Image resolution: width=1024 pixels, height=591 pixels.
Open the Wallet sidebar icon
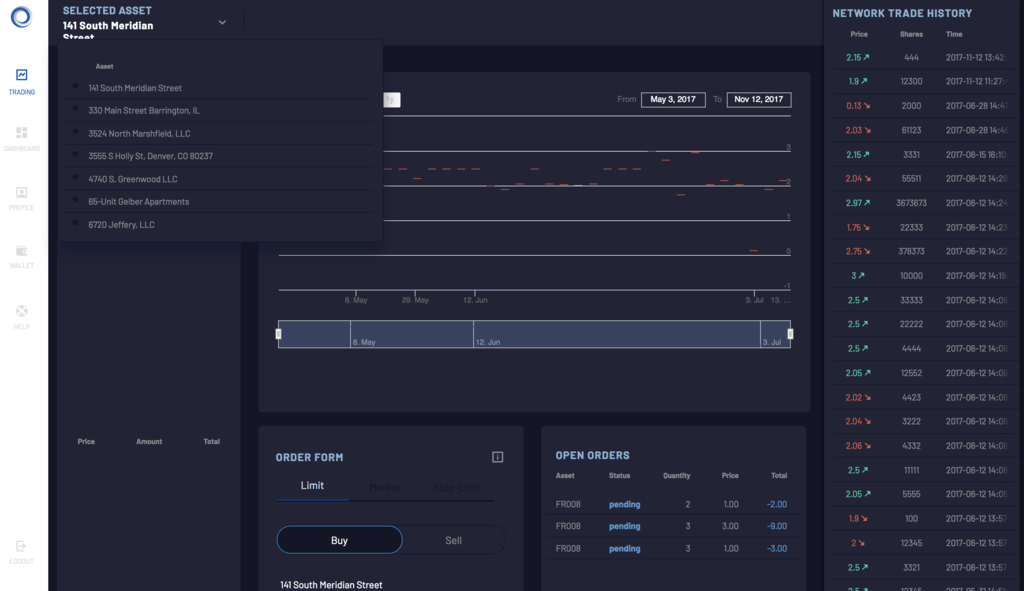pyautogui.click(x=22, y=251)
